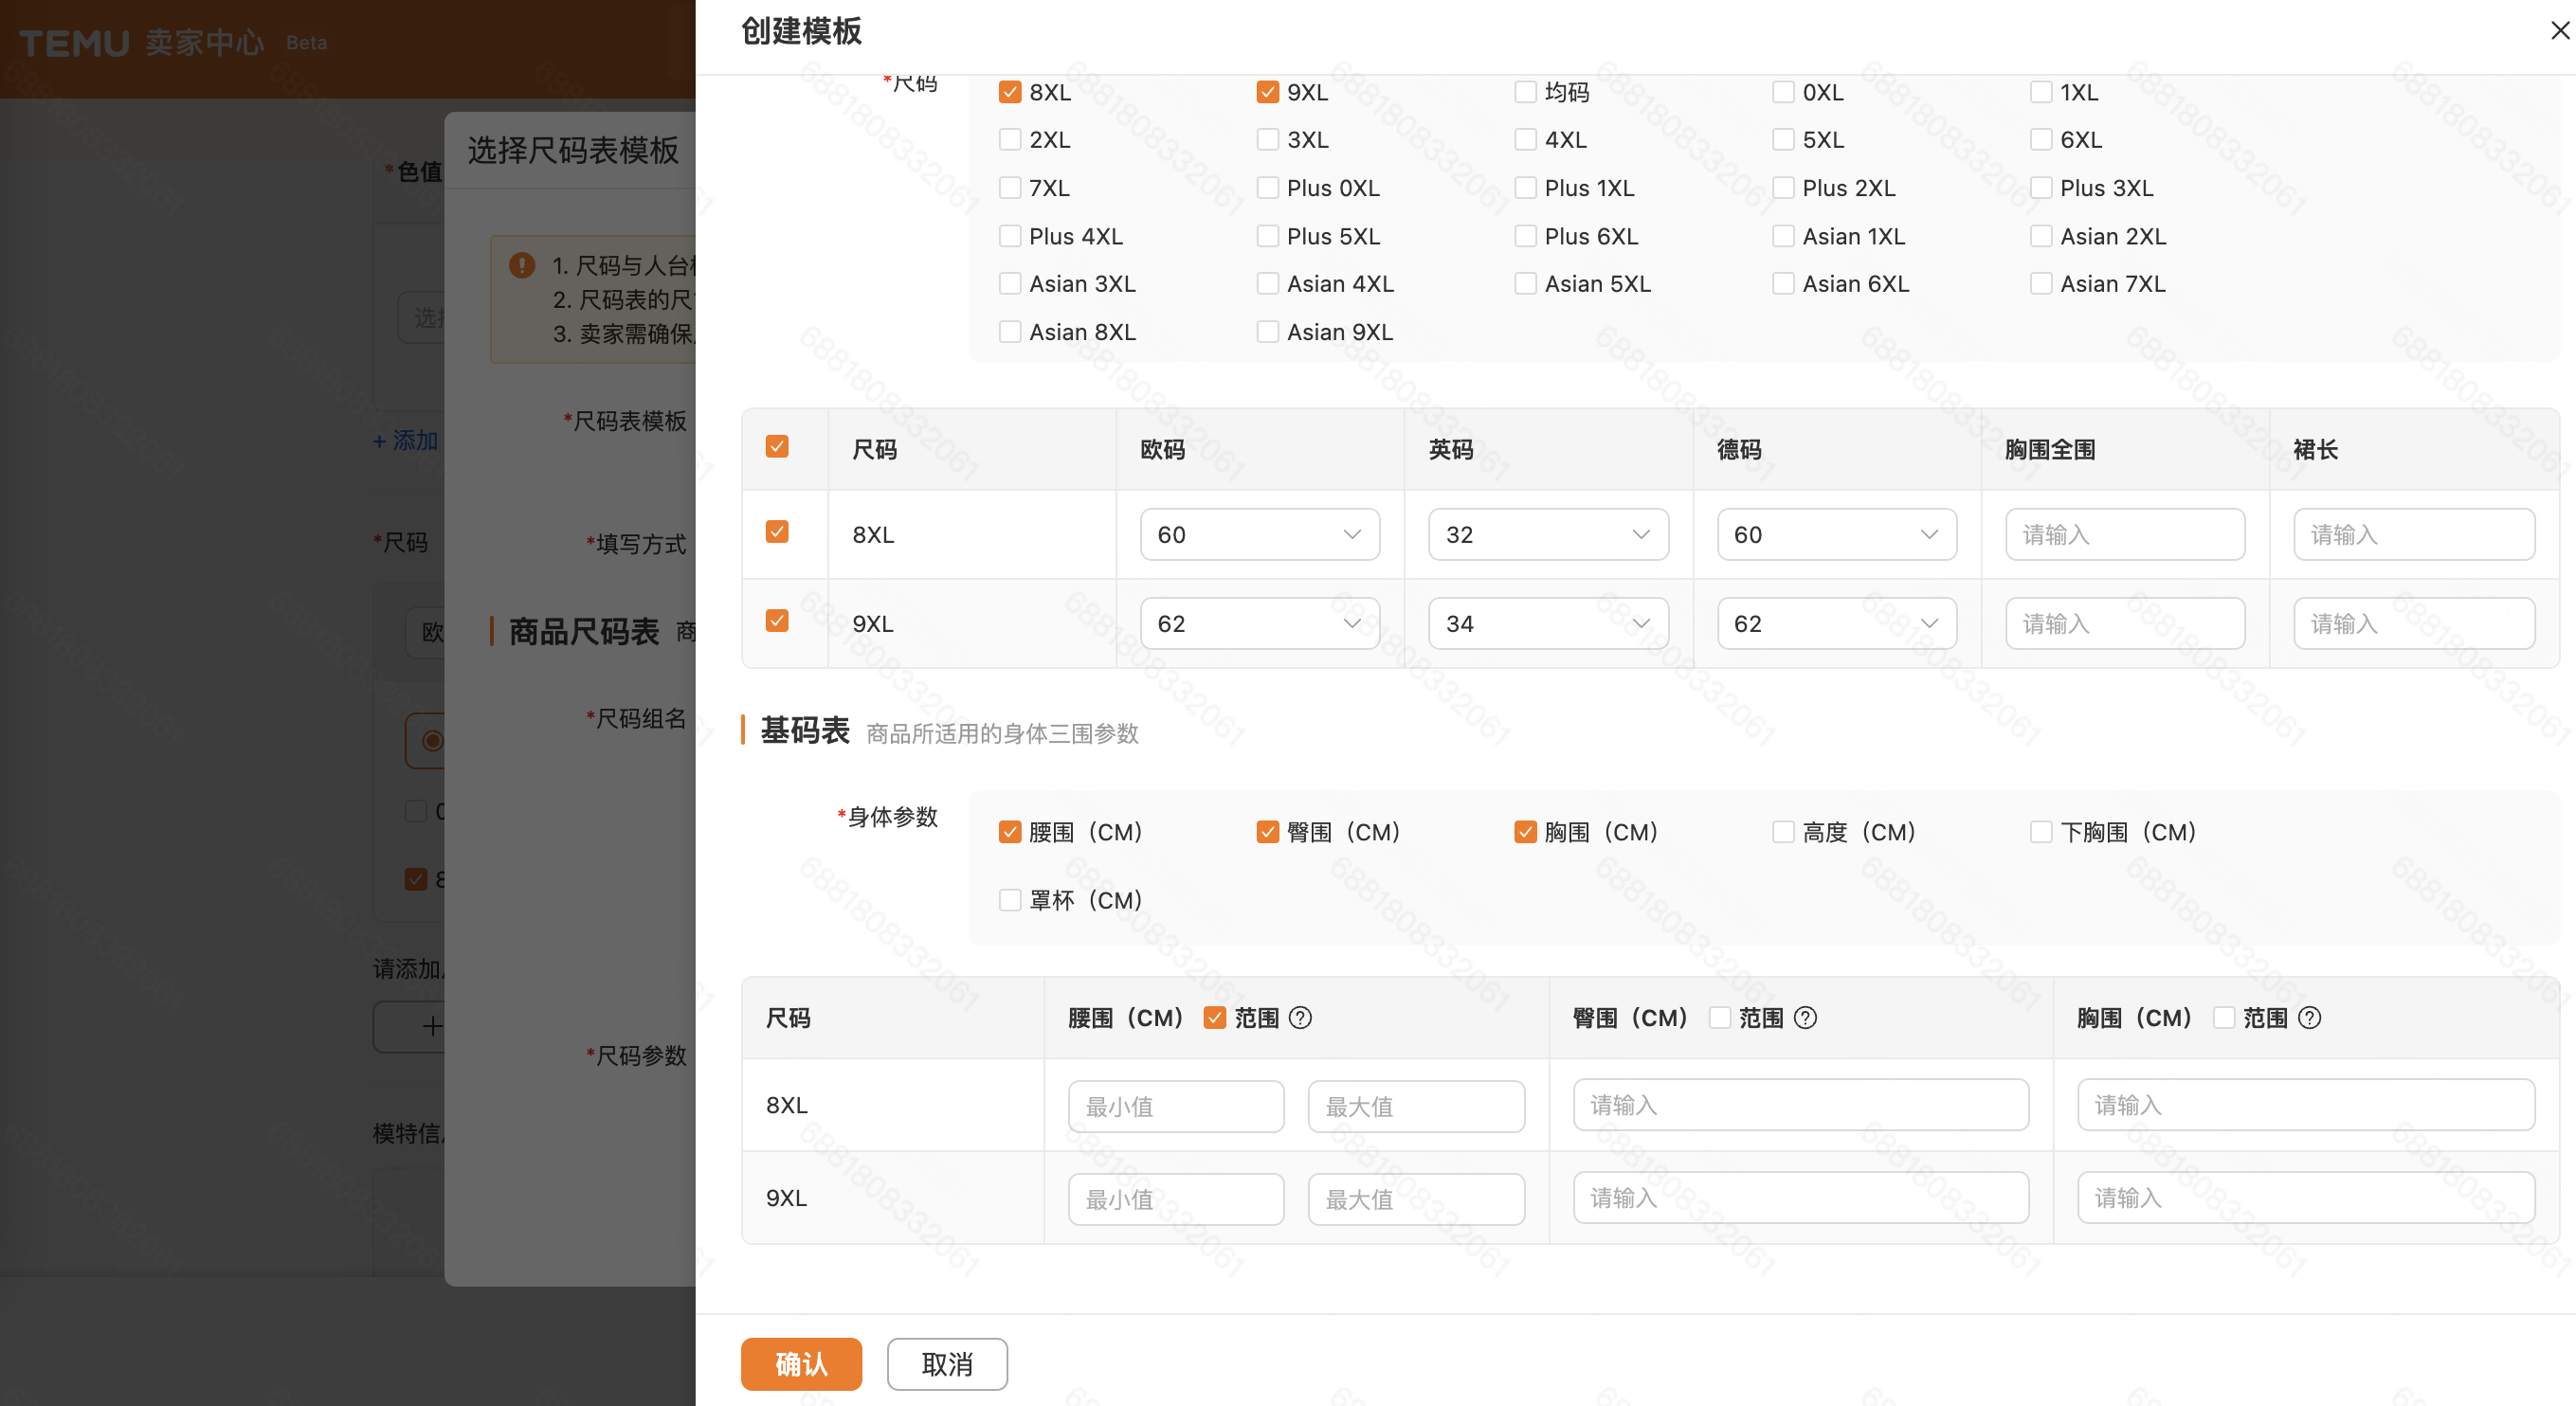Enable the 罩杯（CM）parameter

point(1009,900)
